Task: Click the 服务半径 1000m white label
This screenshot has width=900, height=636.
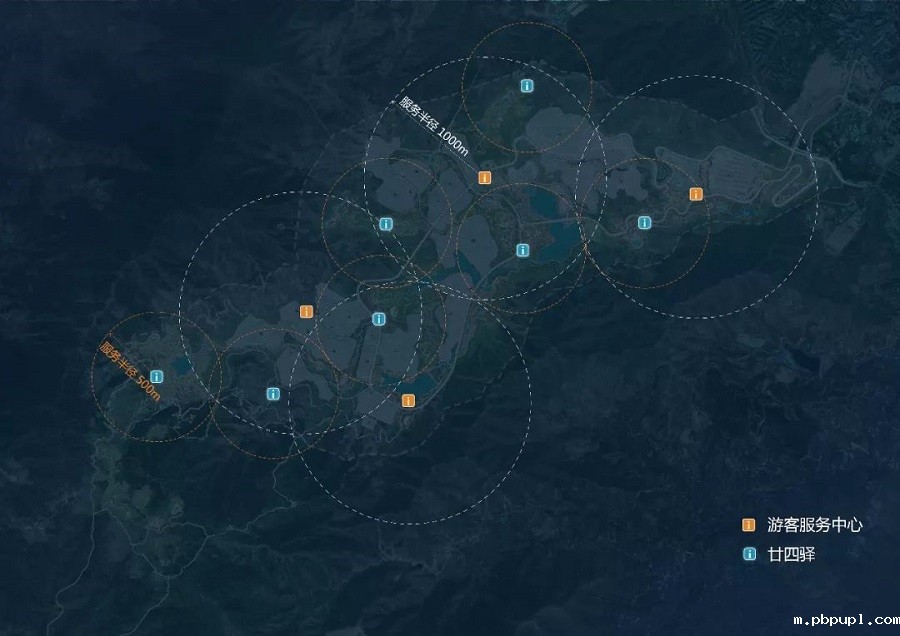Action: coord(434,126)
